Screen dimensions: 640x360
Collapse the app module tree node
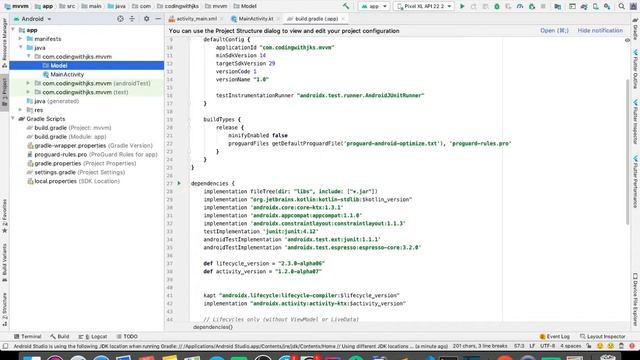point(13,30)
